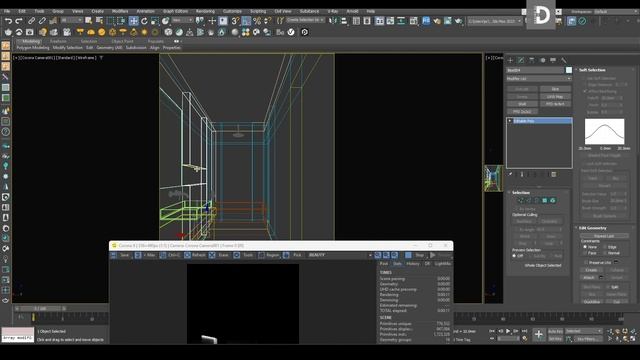Switch to the Freeform ribbon tab
This screenshot has height=360, width=640.
(58, 41)
